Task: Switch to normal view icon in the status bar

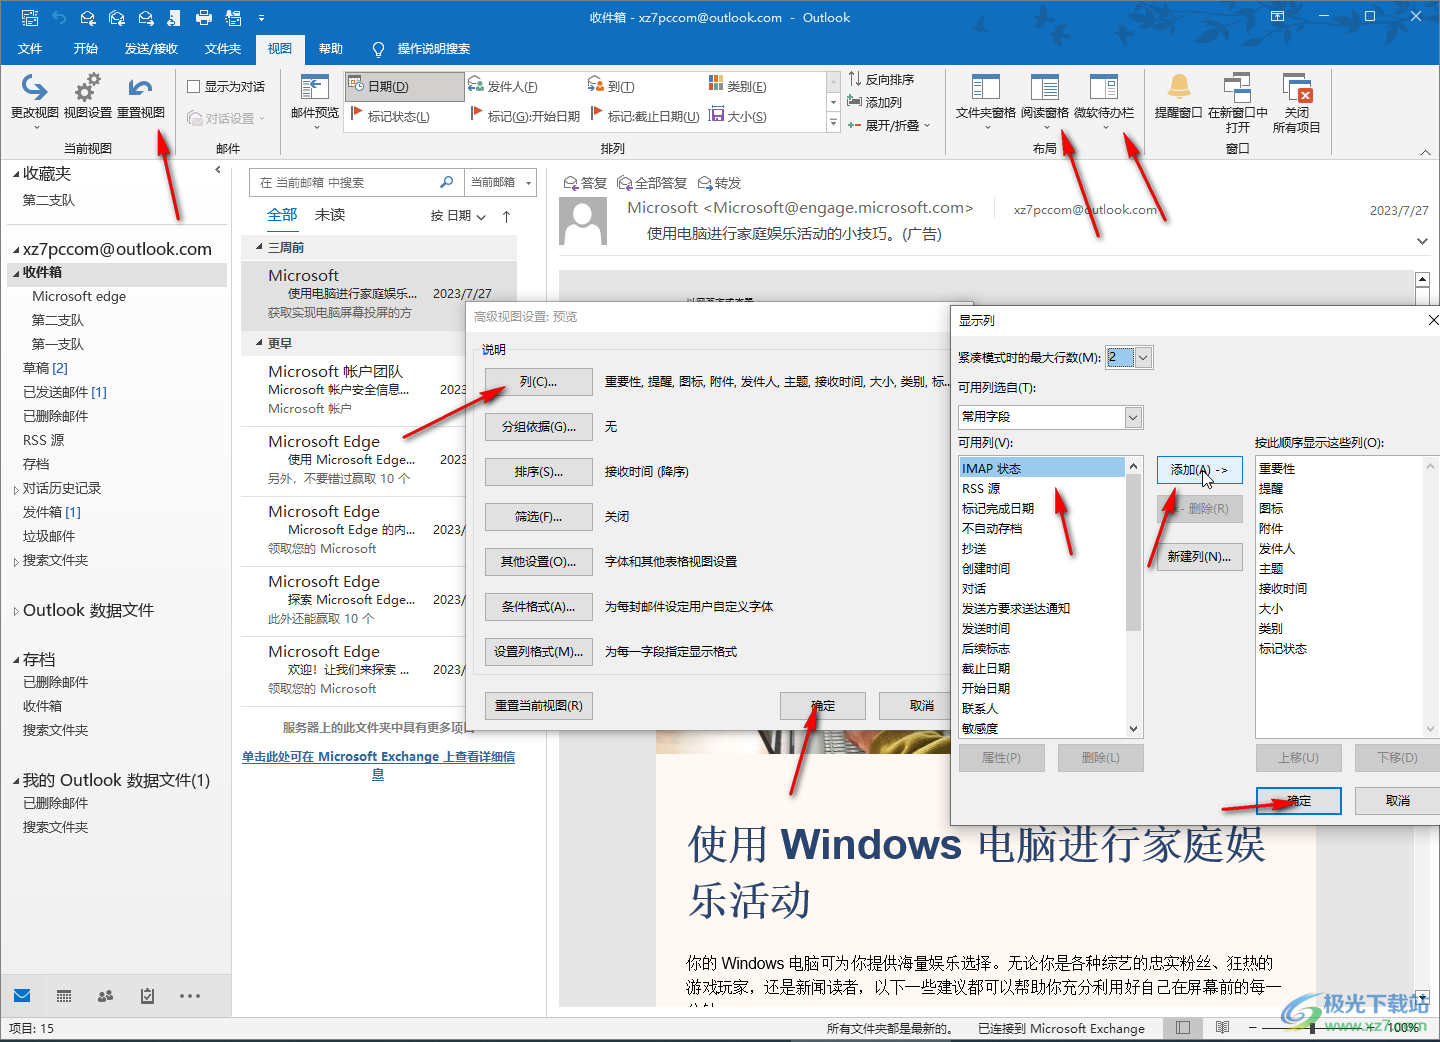Action: pyautogui.click(x=1183, y=1028)
